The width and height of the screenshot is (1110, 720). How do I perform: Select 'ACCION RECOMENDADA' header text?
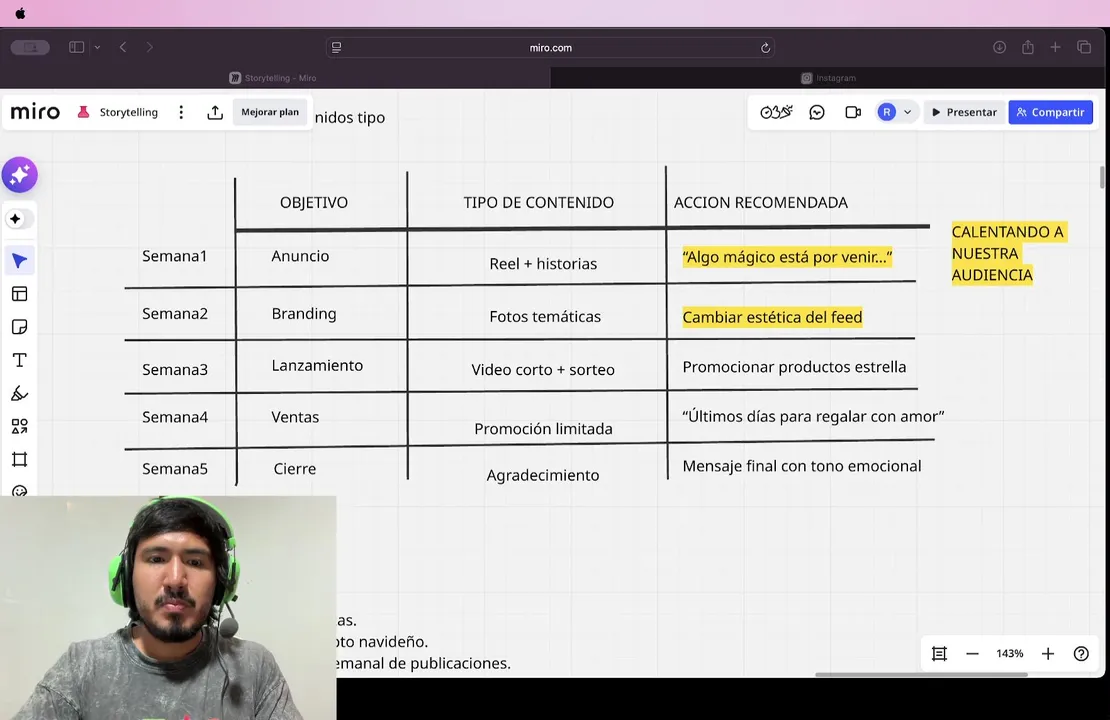760,202
